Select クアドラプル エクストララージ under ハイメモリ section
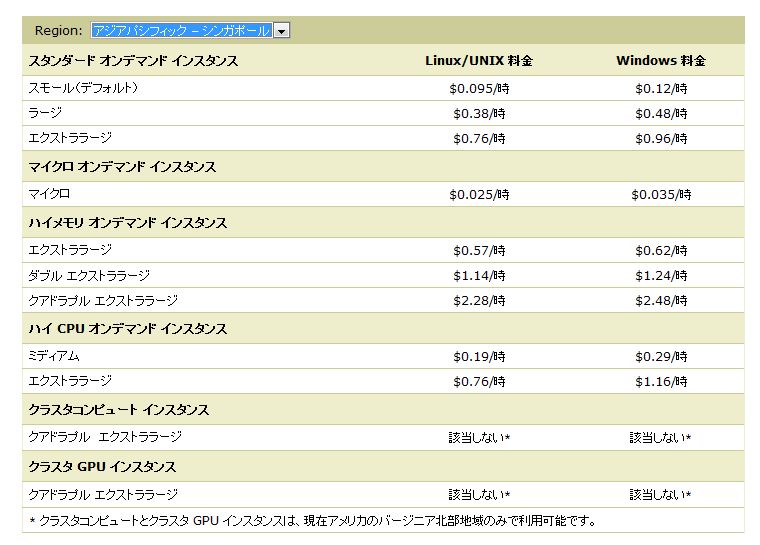The width and height of the screenshot is (760, 545). (103, 301)
